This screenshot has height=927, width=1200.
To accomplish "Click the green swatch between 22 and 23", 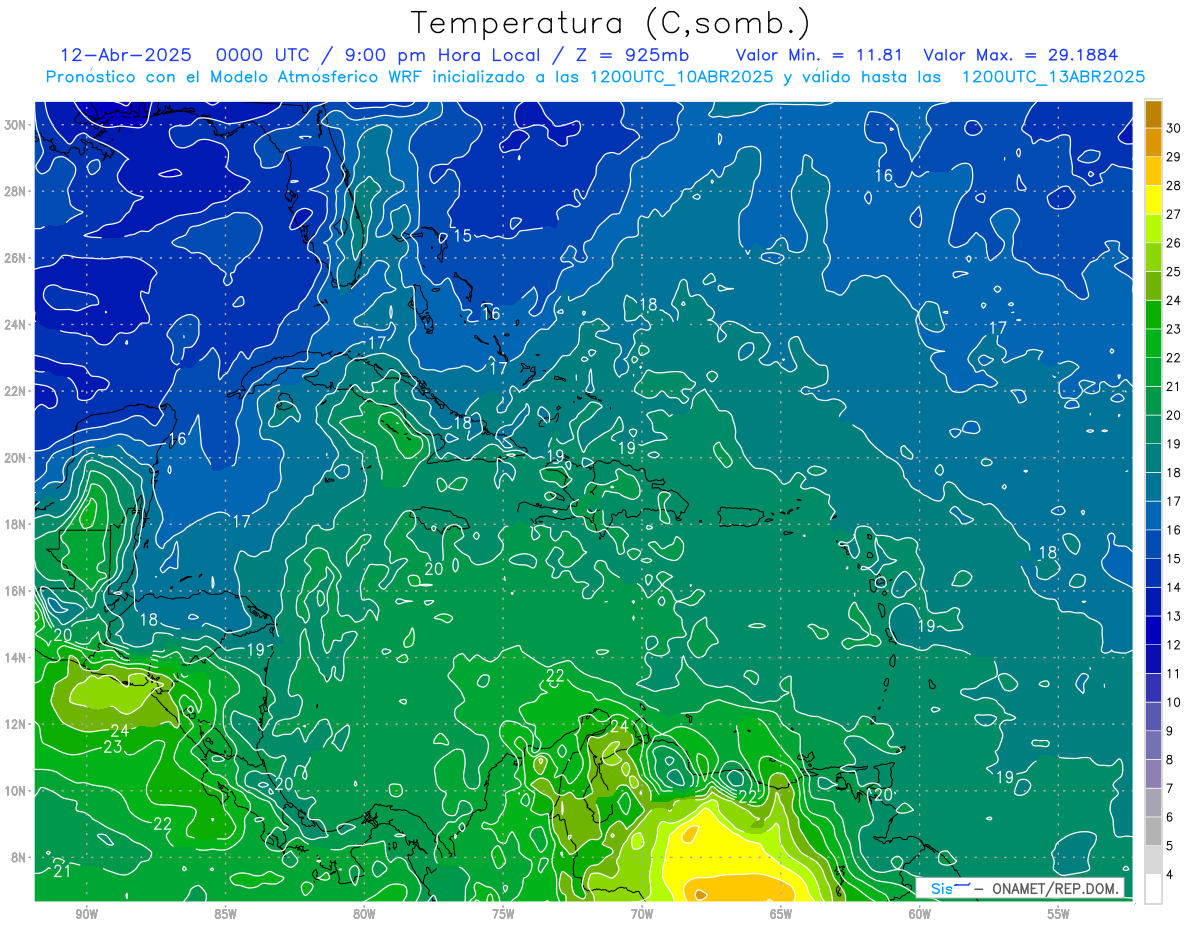I will (1154, 343).
